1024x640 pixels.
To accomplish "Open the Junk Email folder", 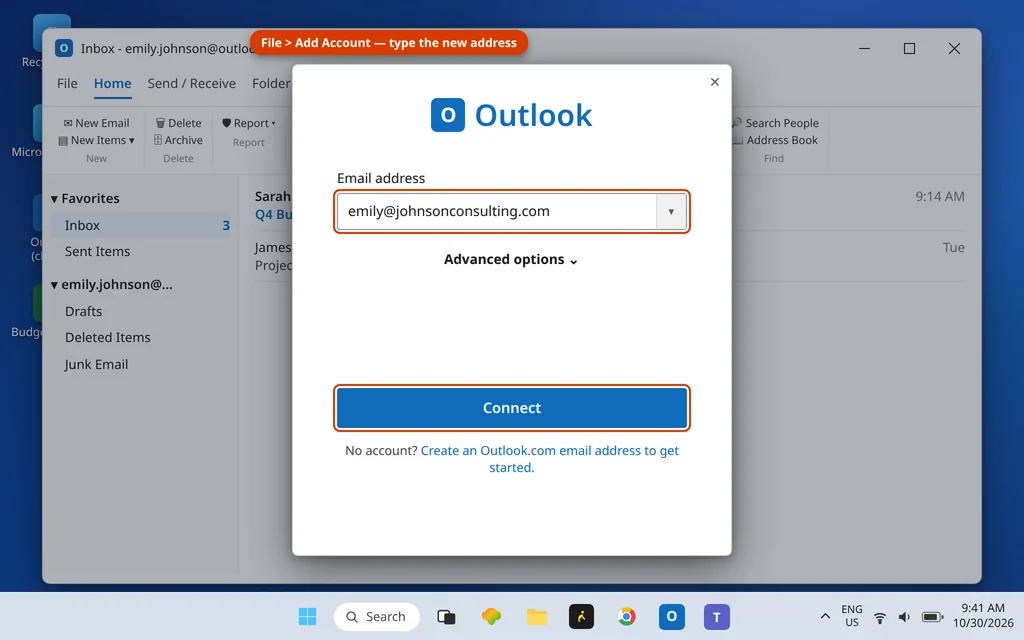I will point(96,364).
